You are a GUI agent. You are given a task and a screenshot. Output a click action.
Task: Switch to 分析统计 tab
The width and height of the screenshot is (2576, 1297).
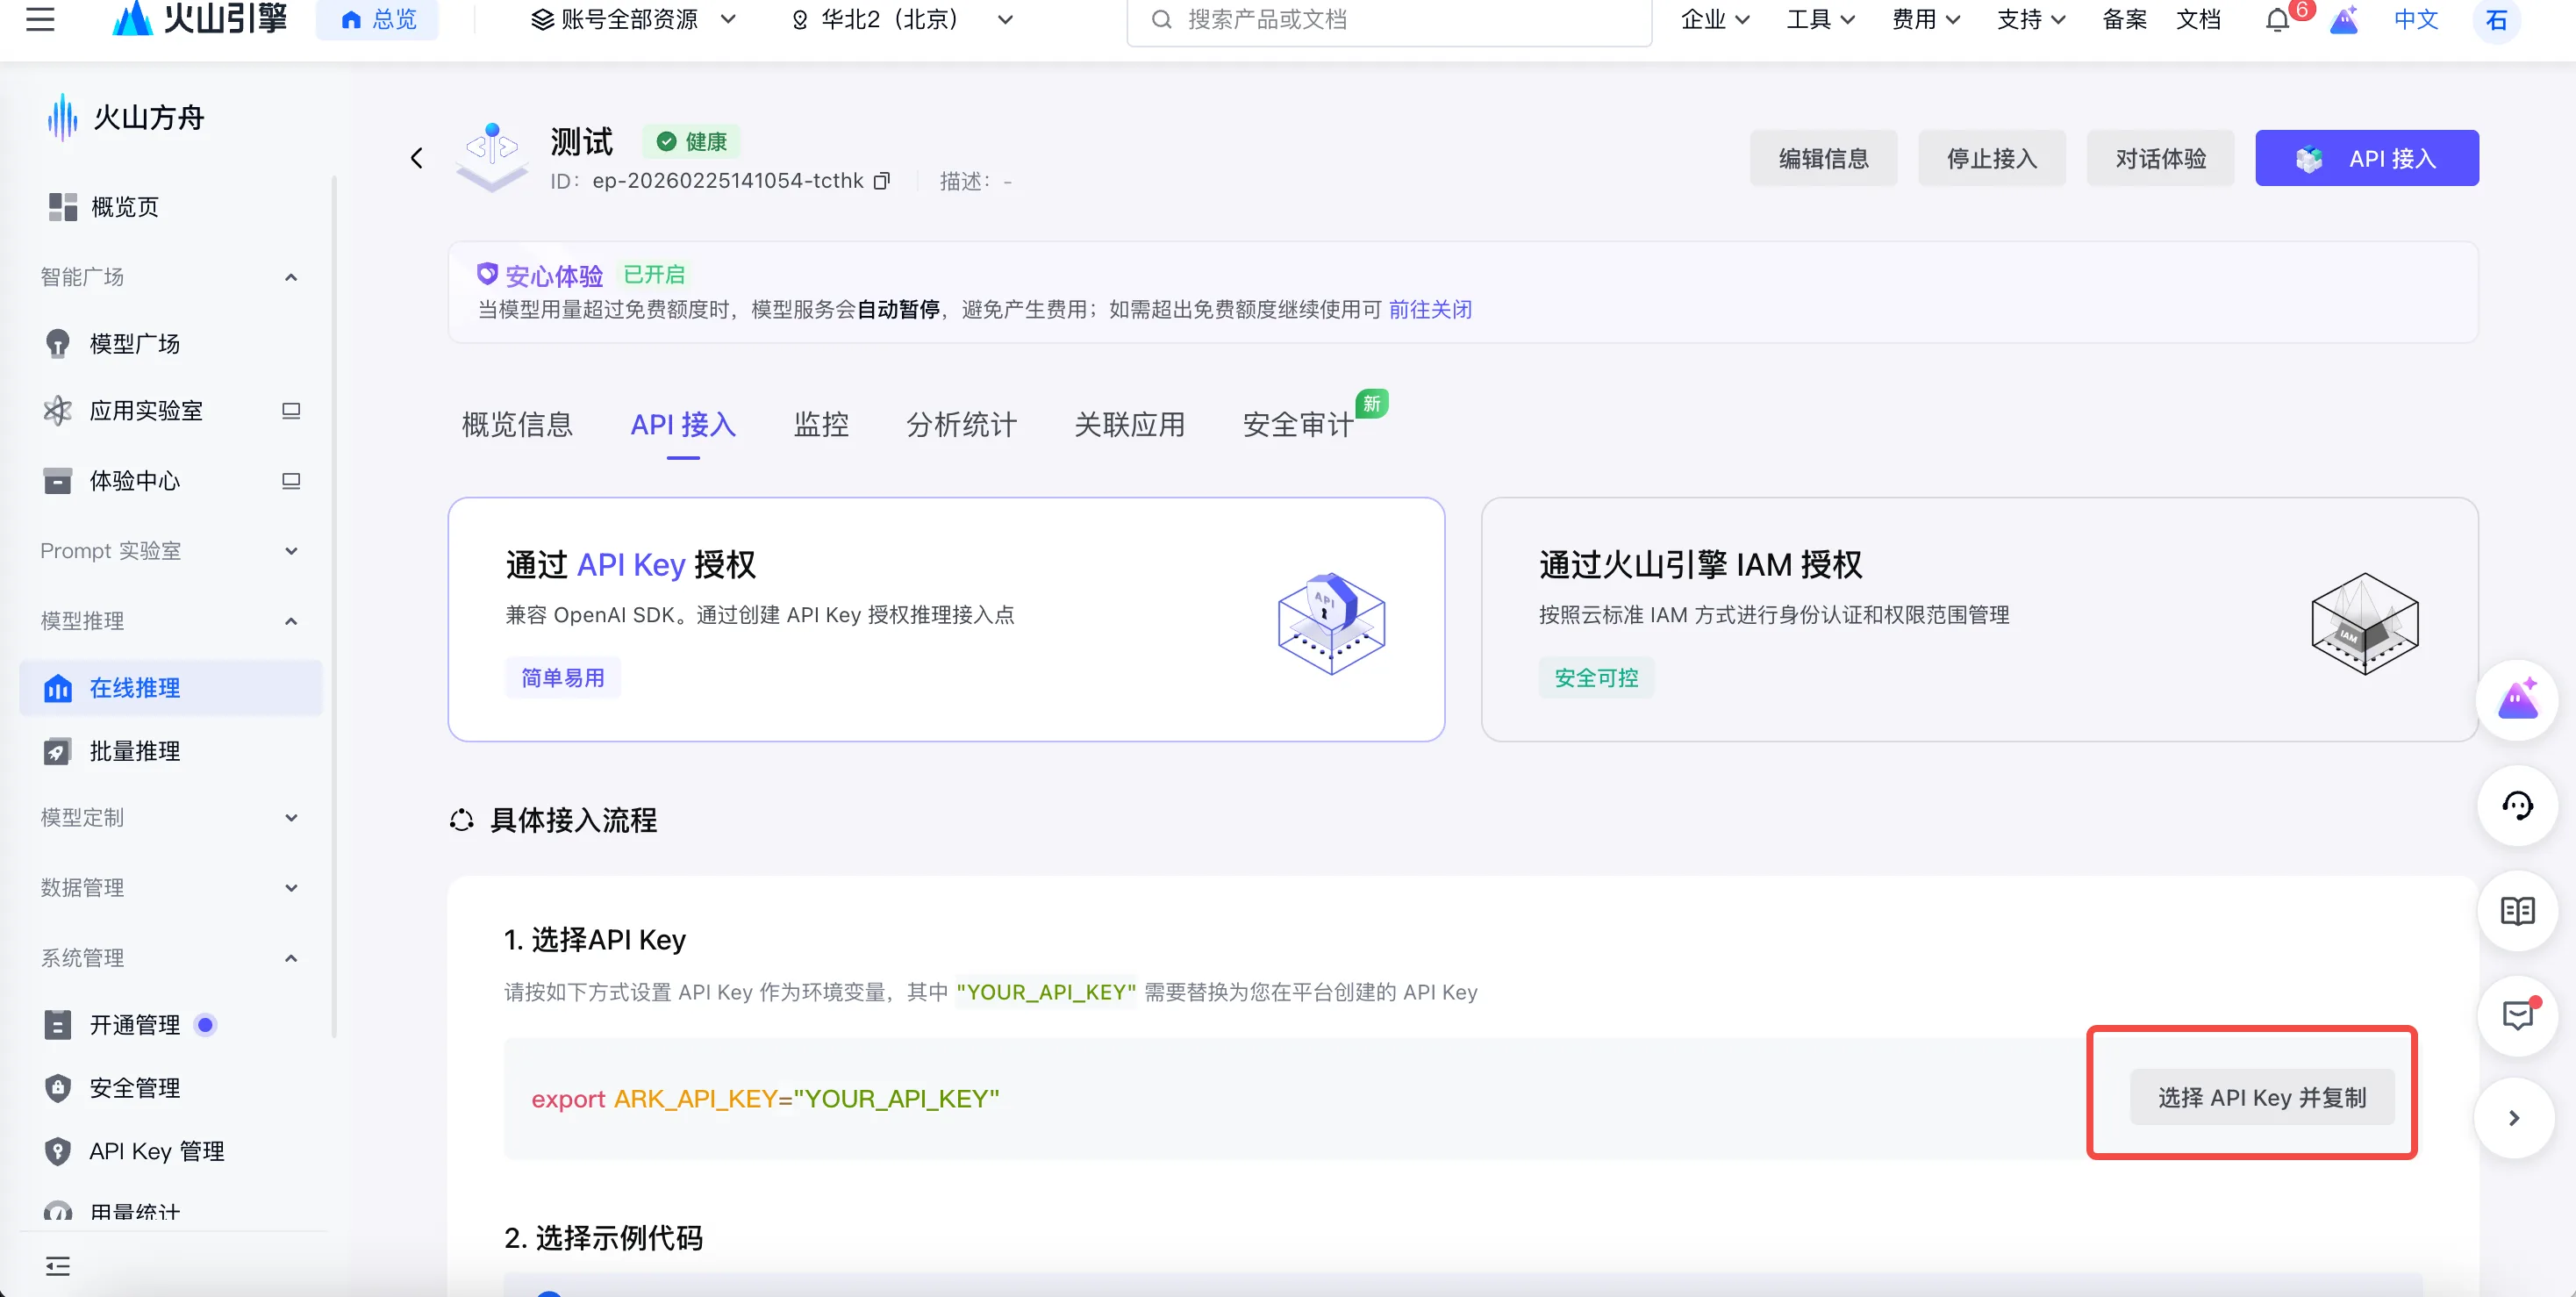[961, 425]
